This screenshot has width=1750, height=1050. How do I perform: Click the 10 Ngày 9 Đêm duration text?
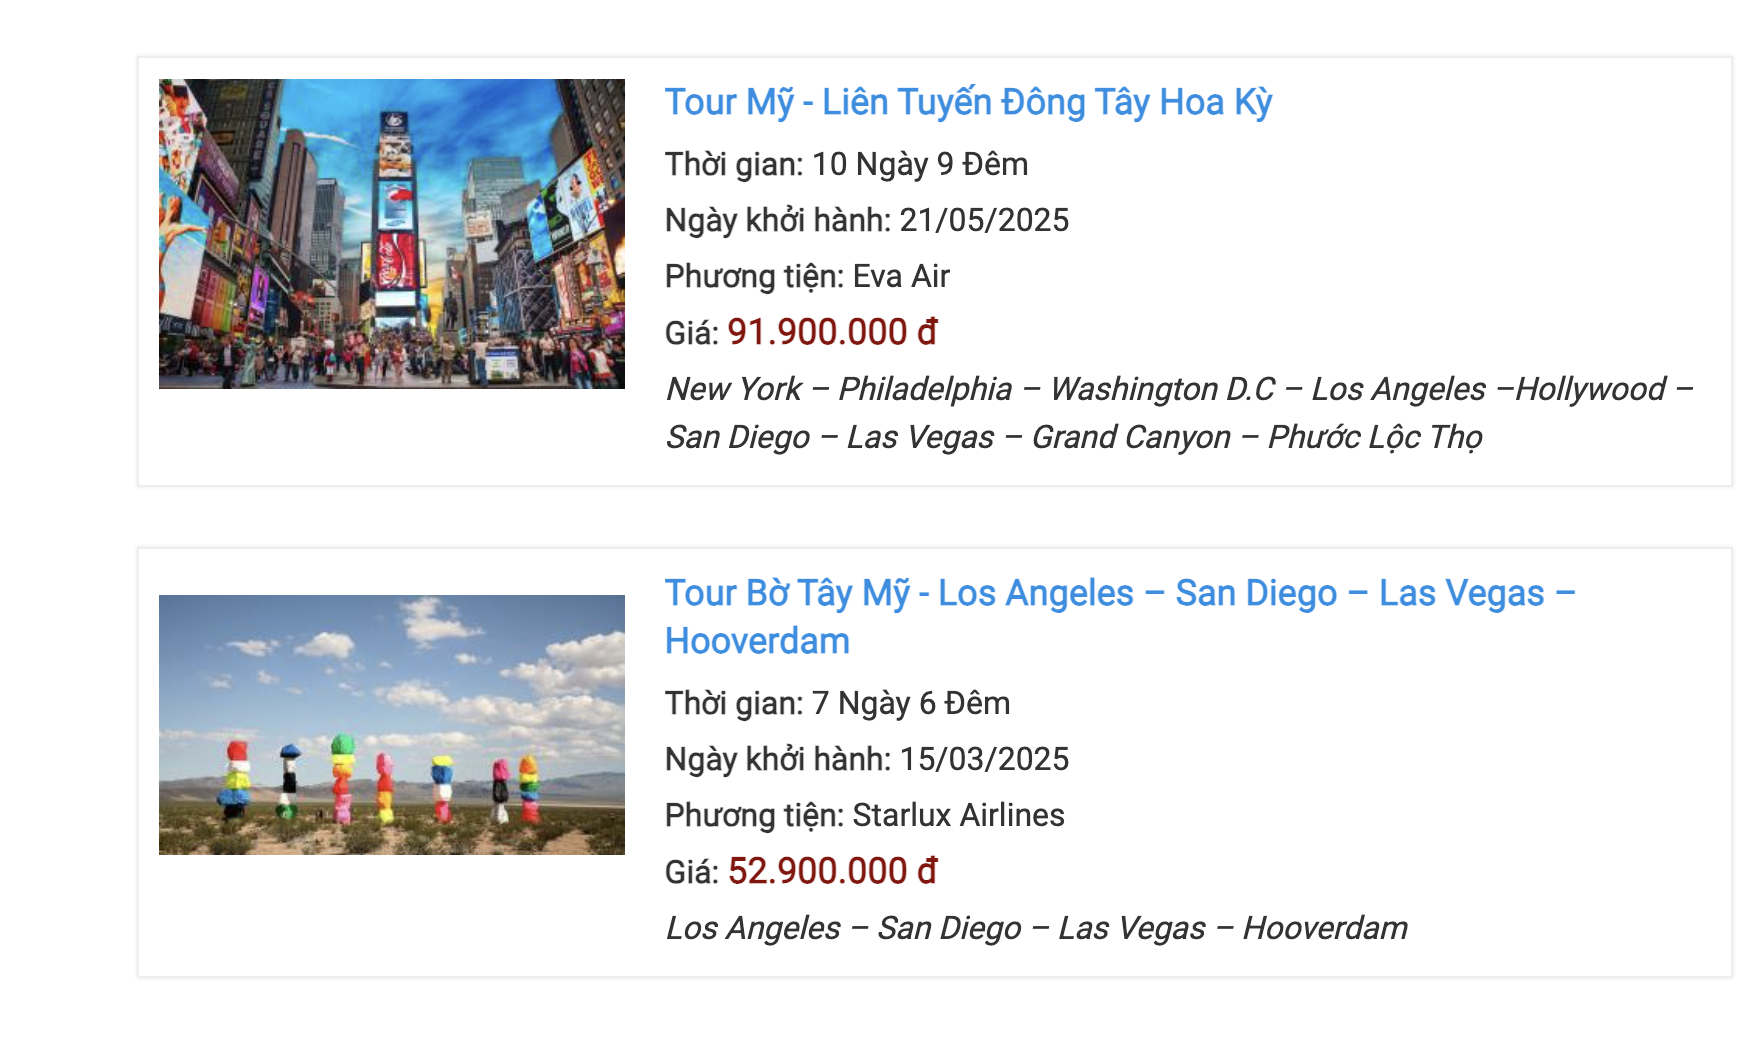[x=919, y=164]
